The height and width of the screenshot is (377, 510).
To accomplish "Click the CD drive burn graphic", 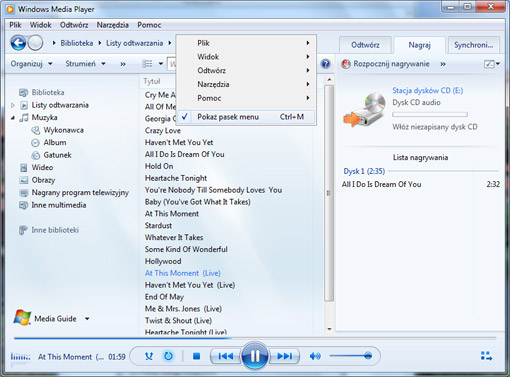I will (x=365, y=110).
